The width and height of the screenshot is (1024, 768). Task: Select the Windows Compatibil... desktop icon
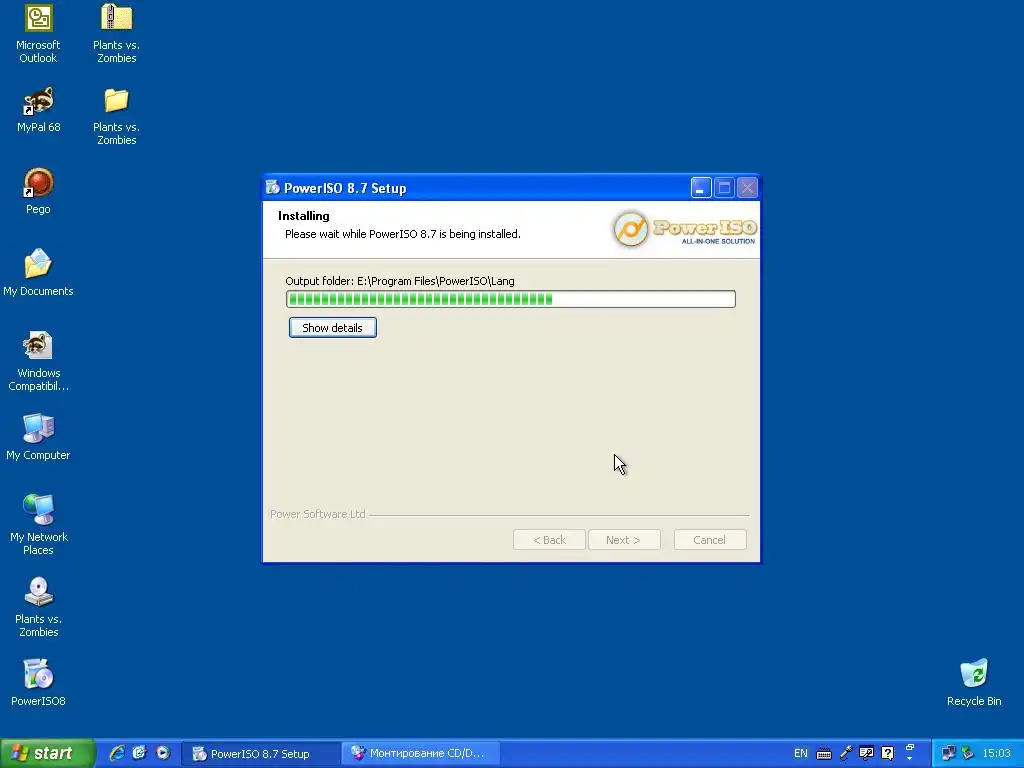38,362
